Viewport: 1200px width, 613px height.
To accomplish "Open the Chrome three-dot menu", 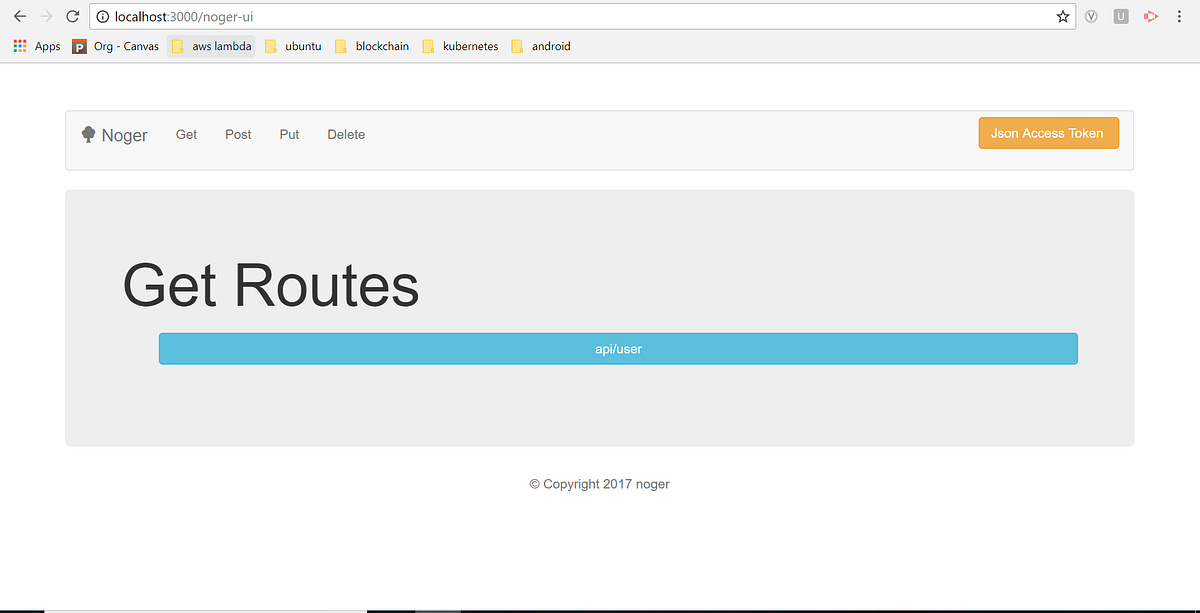I will 1179,16.
